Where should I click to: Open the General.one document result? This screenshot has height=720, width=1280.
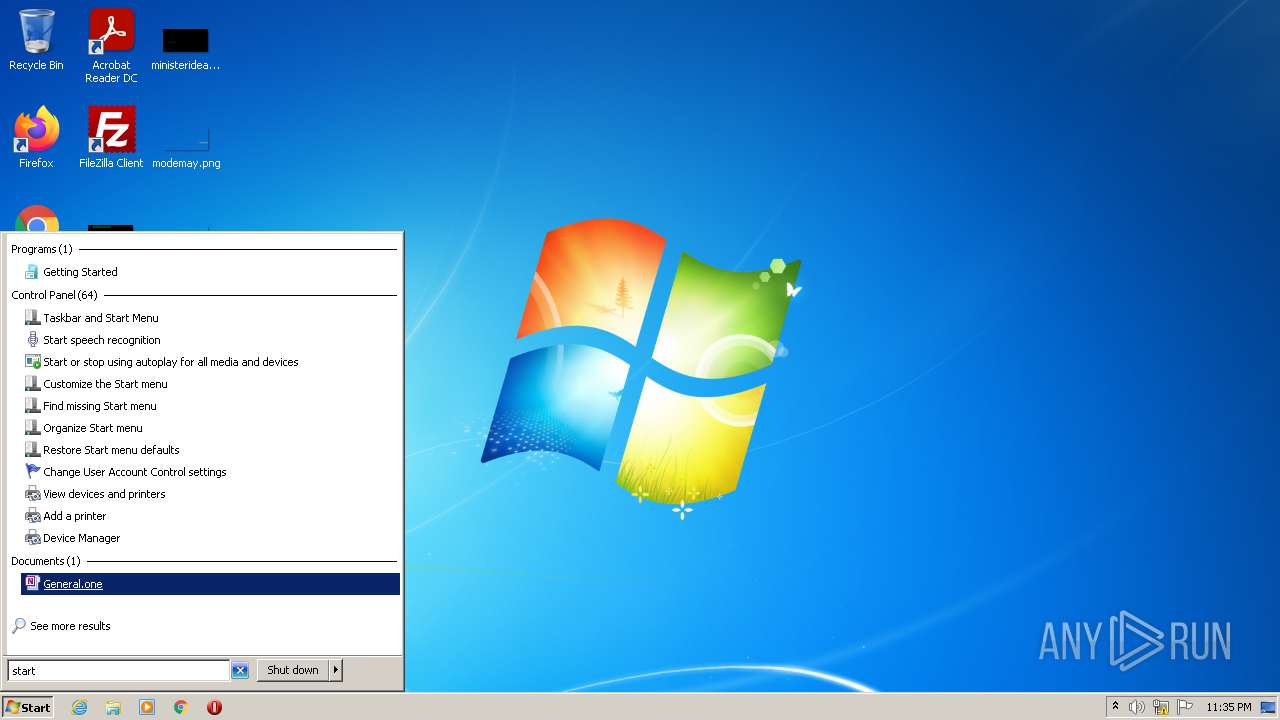coord(211,584)
